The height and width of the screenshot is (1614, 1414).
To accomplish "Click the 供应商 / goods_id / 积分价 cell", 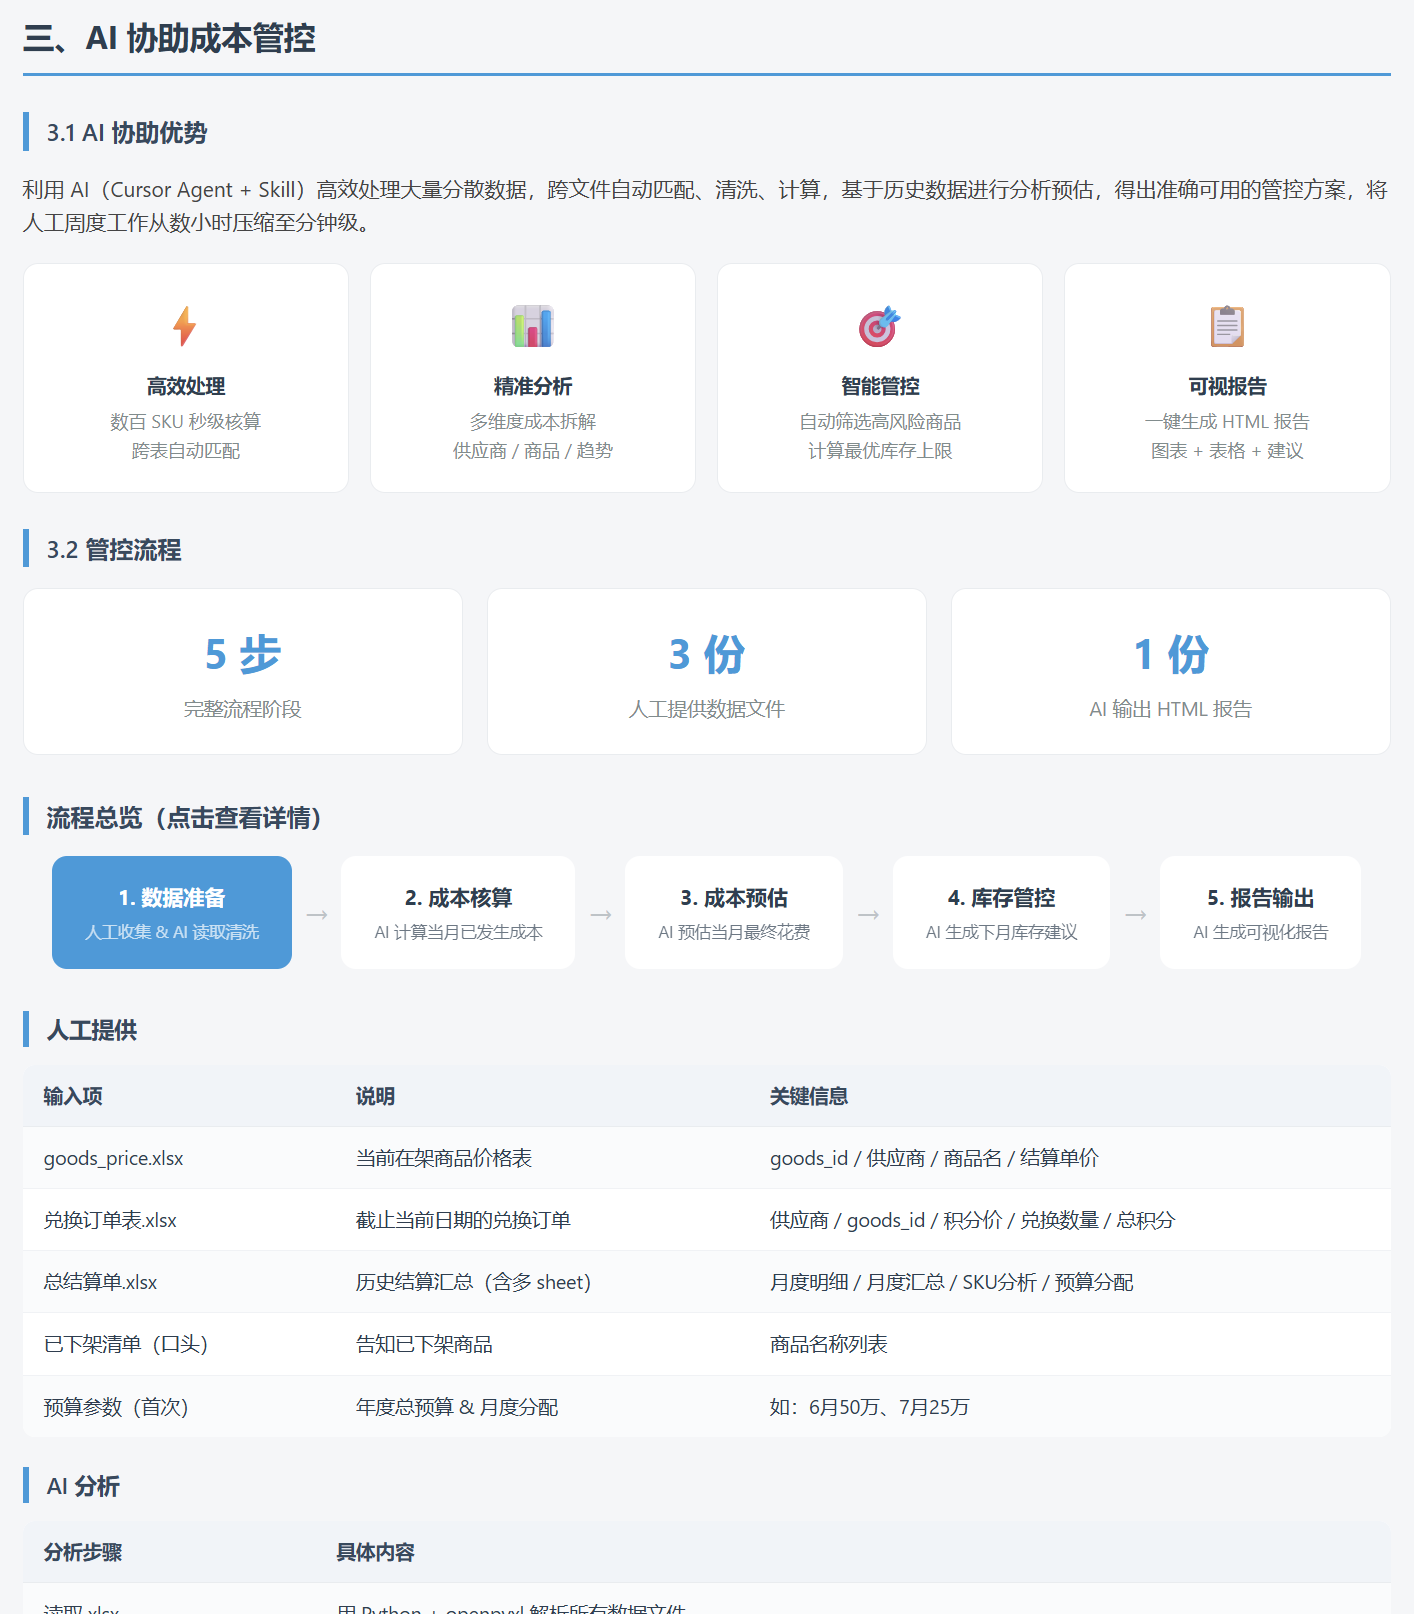I will [x=972, y=1220].
